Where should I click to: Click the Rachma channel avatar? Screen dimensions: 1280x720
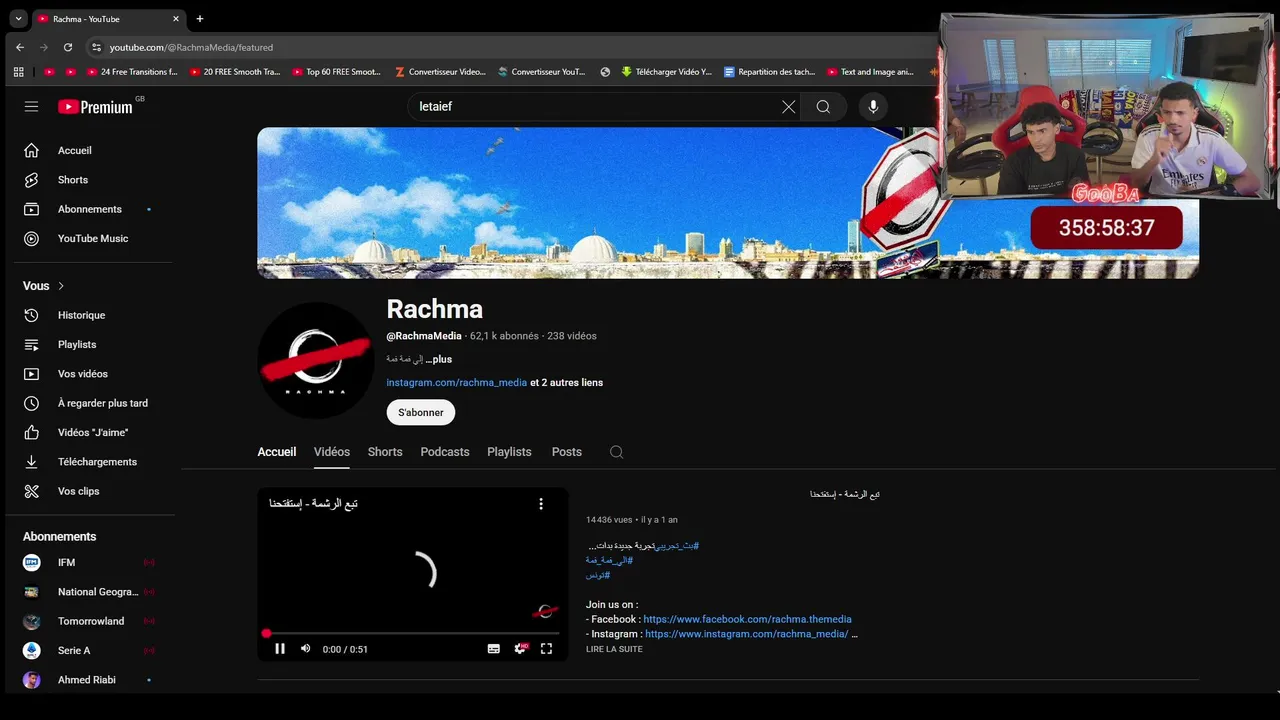click(x=316, y=360)
